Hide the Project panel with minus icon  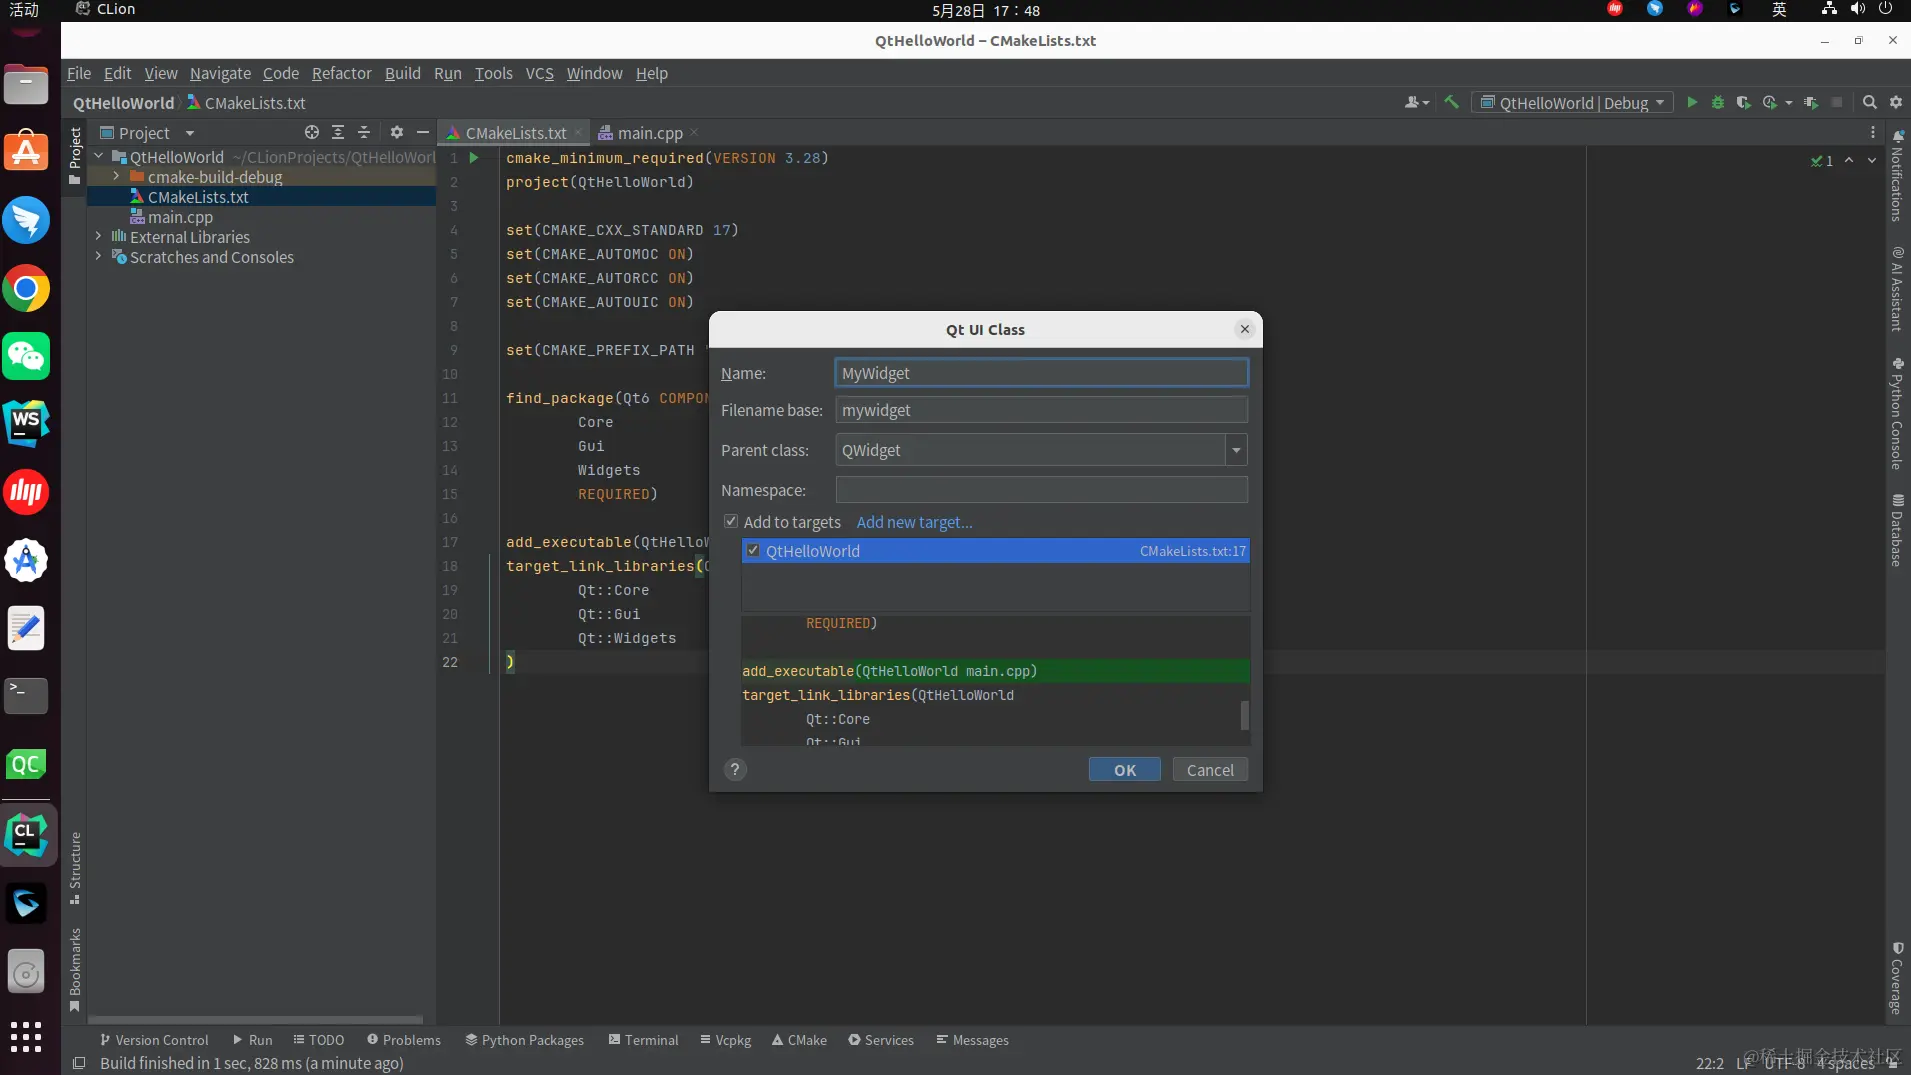(x=423, y=133)
